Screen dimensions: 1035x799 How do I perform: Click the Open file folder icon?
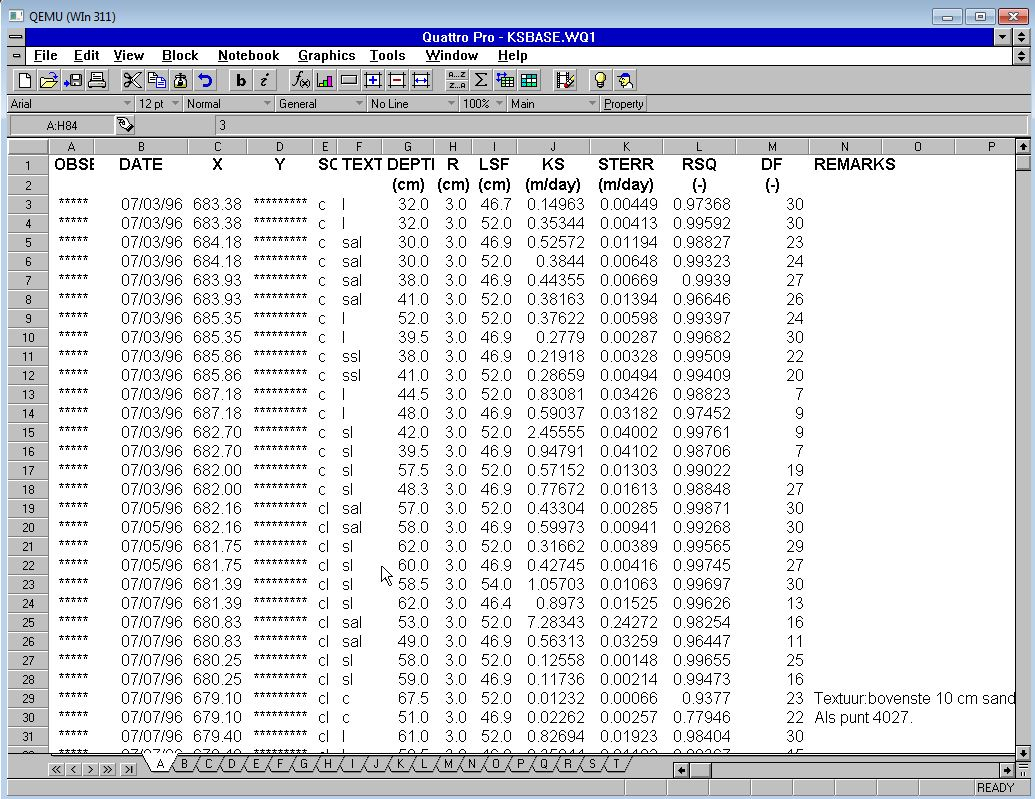click(48, 81)
